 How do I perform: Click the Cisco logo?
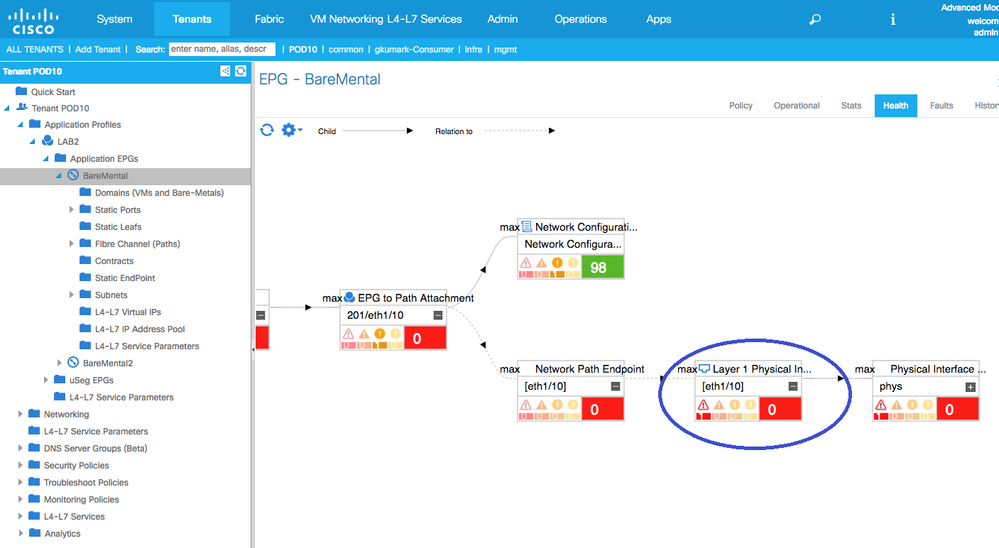coord(33,20)
